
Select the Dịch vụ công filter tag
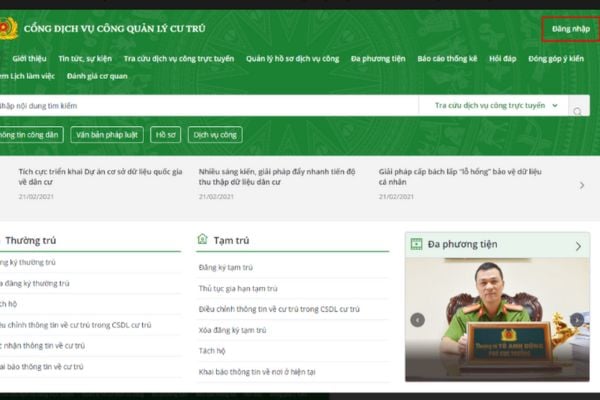pos(215,135)
